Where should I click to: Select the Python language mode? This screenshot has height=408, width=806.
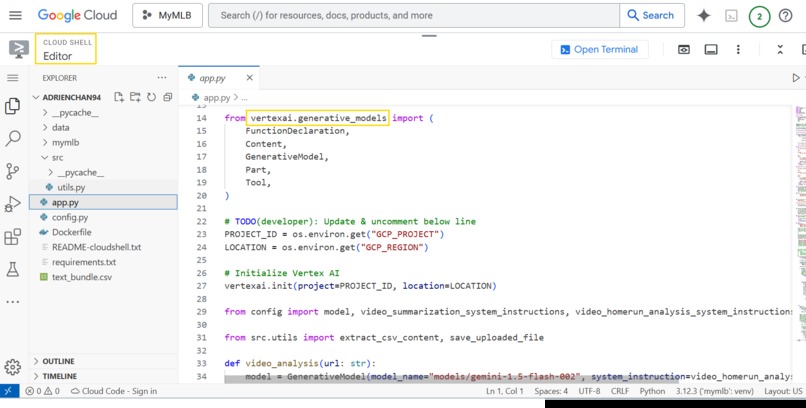point(652,391)
